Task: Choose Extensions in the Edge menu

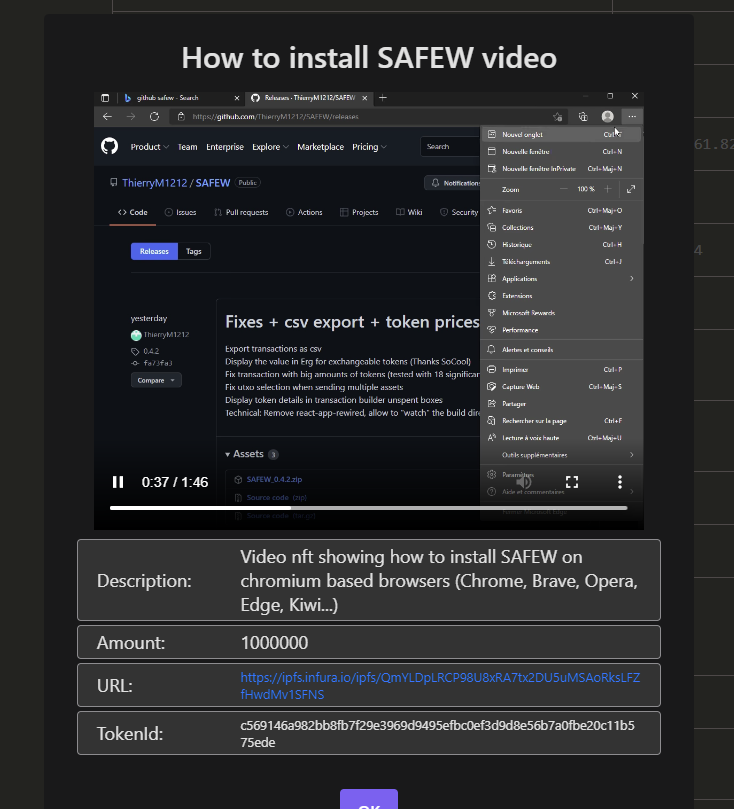Action: point(562,296)
